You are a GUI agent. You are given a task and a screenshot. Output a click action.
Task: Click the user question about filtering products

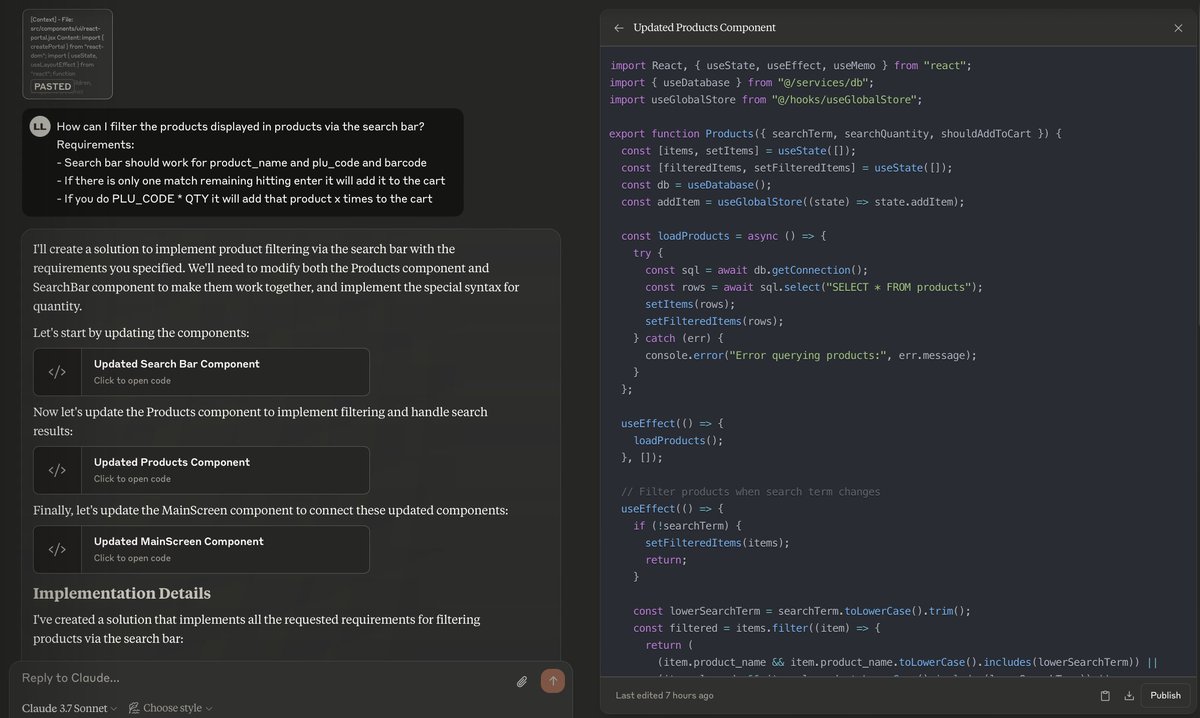(x=240, y=126)
